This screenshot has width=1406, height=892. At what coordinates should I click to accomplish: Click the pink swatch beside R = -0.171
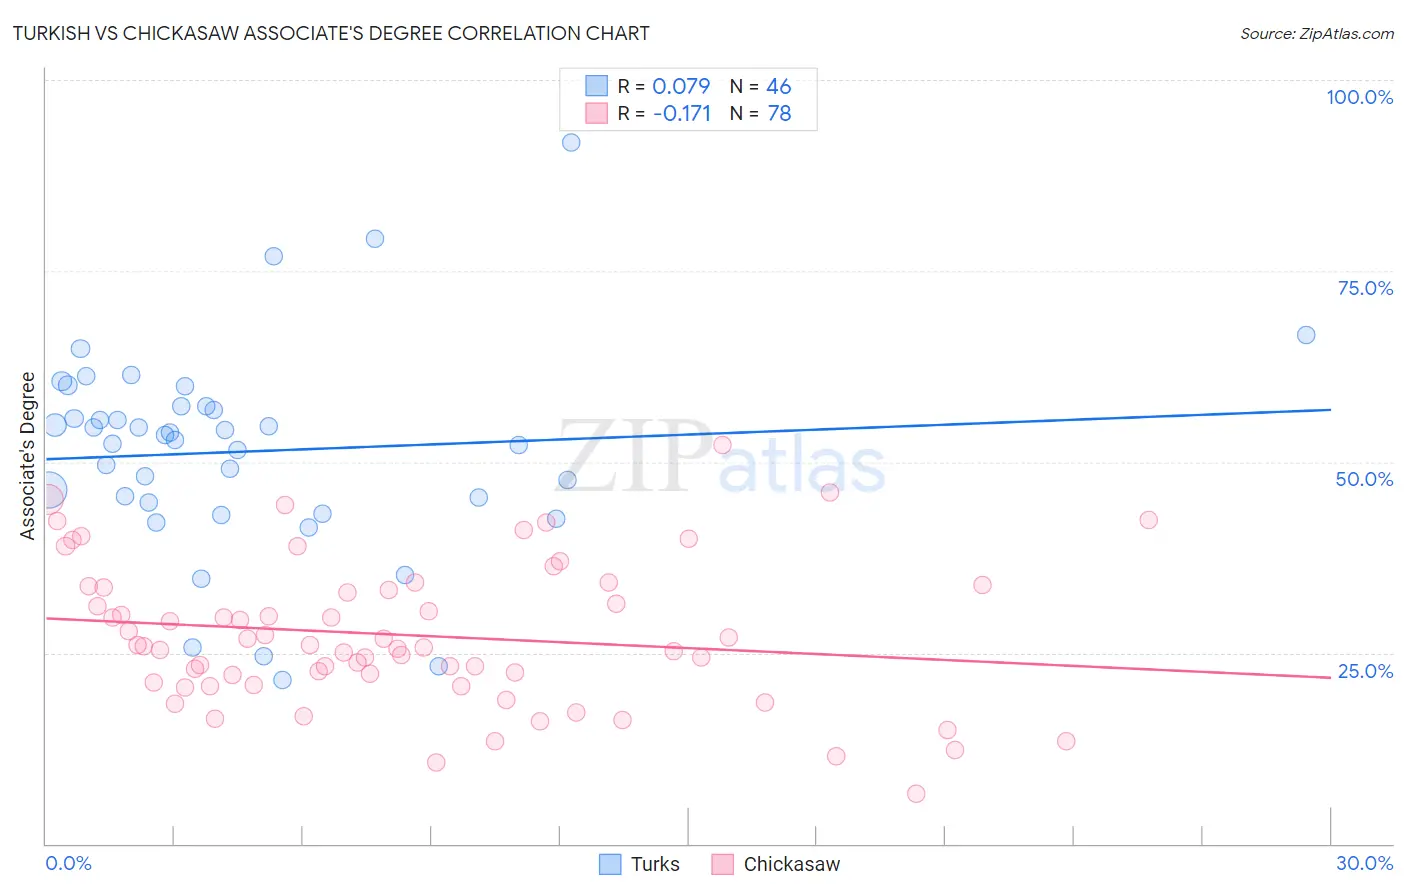click(x=596, y=113)
